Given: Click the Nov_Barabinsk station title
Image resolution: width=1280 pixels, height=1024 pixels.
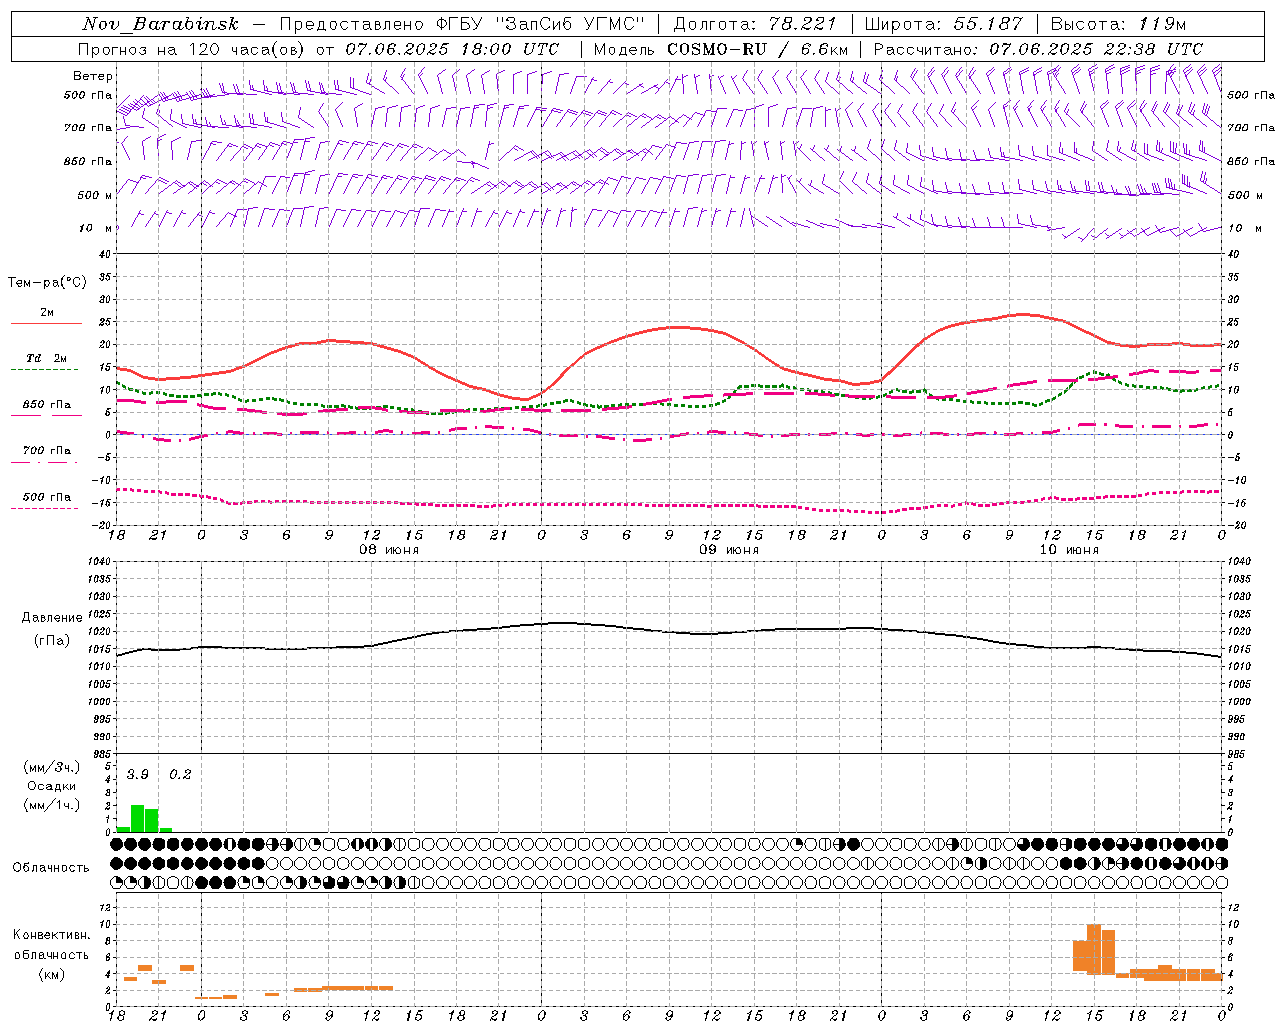Looking at the screenshot, I should [160, 24].
